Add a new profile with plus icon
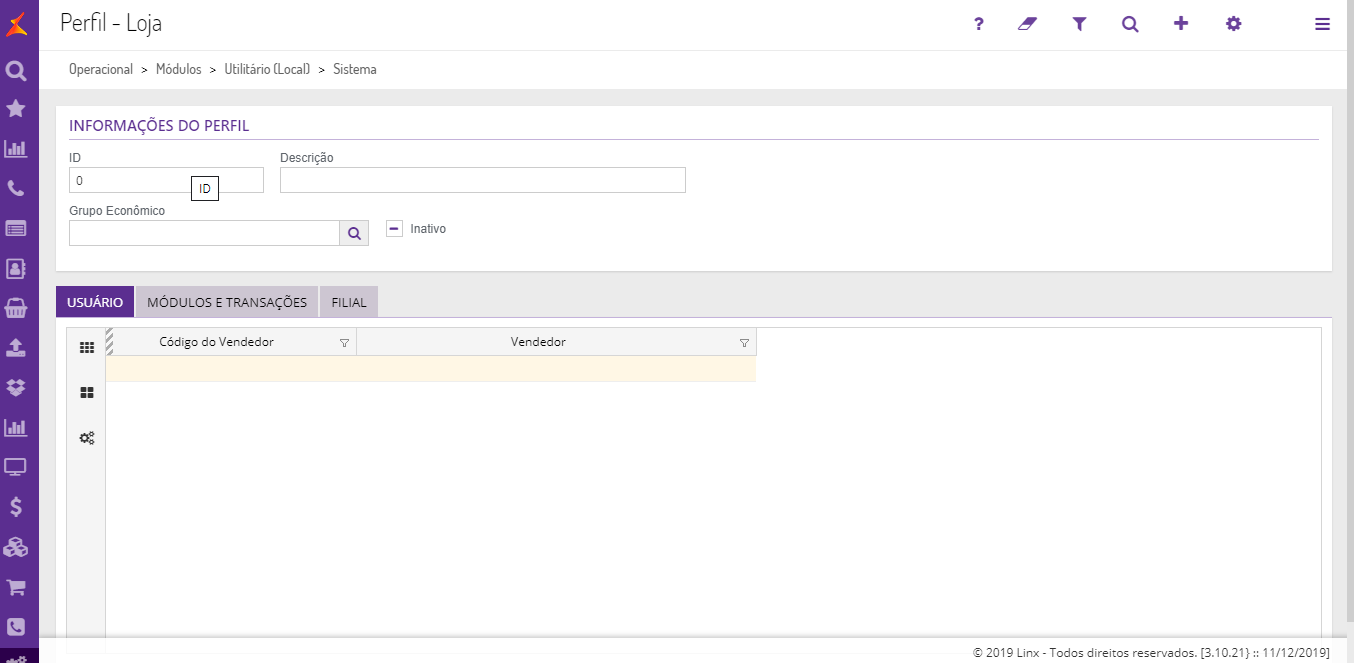 pyautogui.click(x=1181, y=24)
